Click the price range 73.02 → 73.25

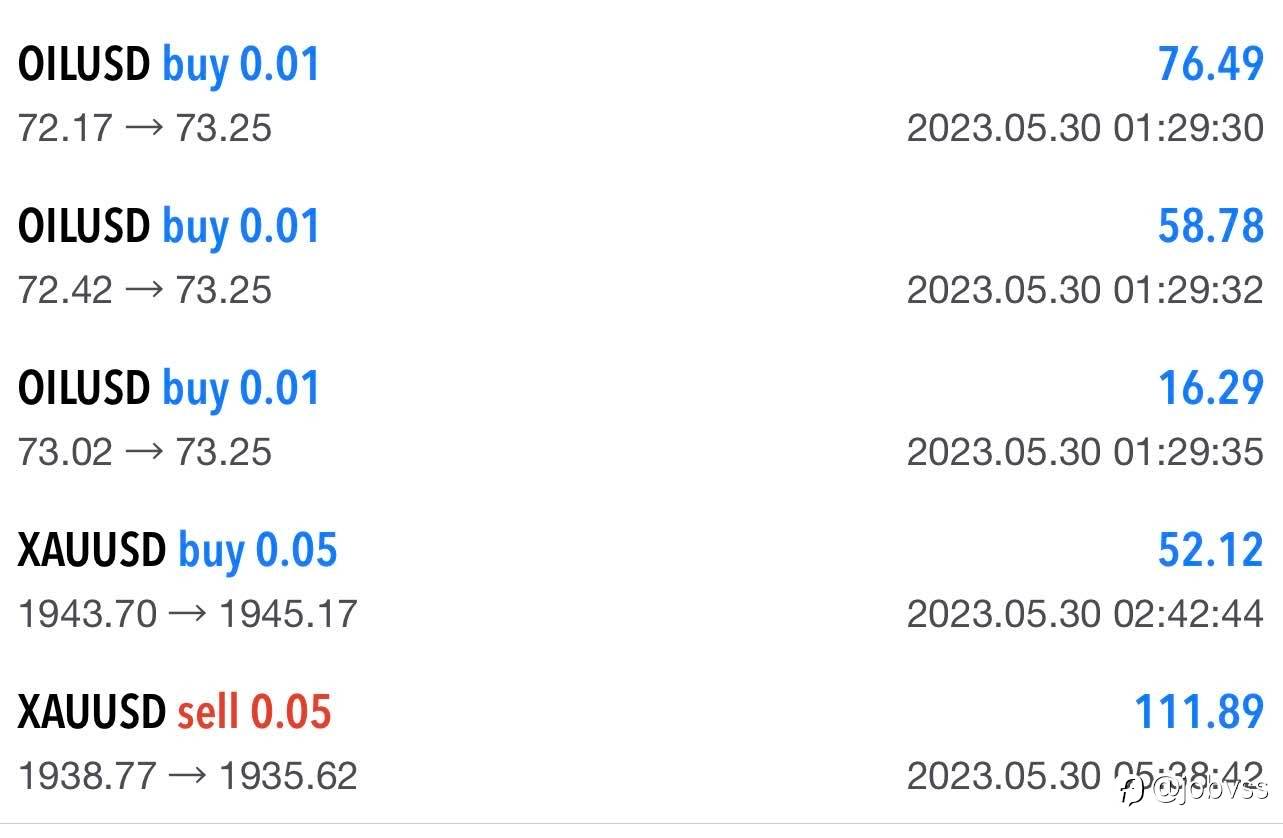pos(145,452)
